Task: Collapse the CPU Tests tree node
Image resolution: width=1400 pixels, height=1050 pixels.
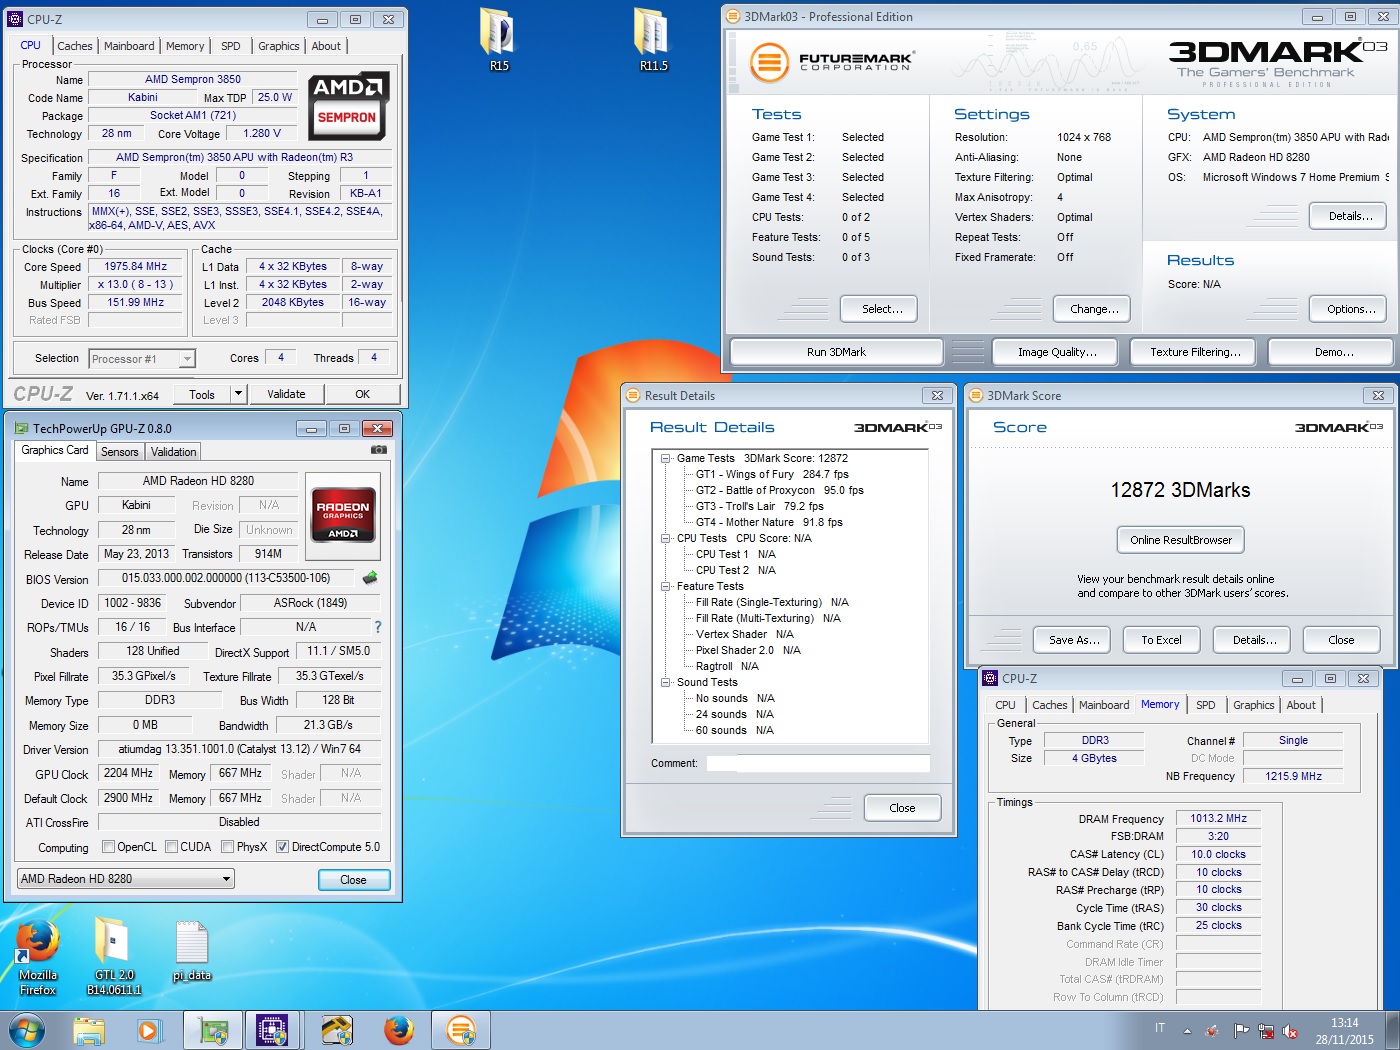Action: pos(665,538)
